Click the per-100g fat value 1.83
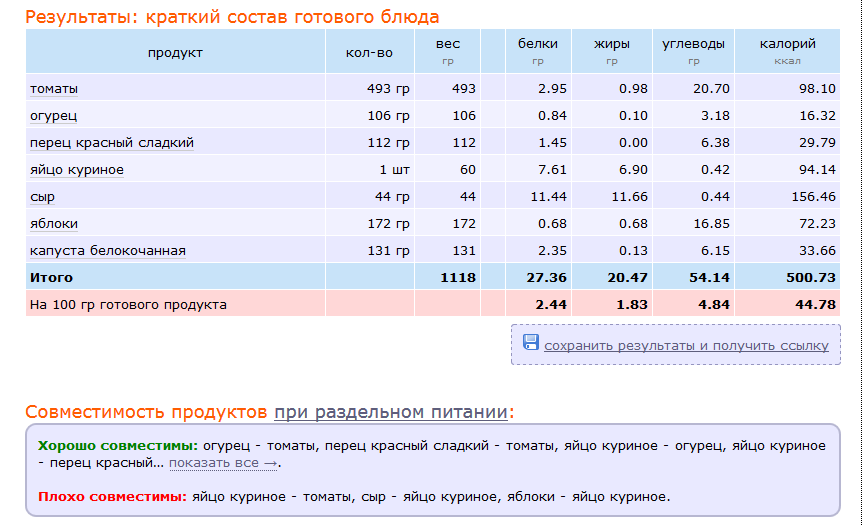Screen dimensions: 862x526 [x=632, y=304]
